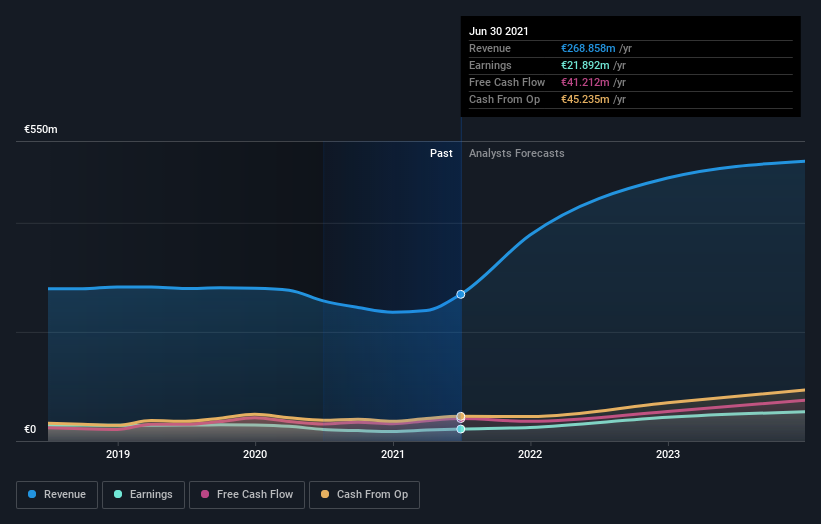
Task: Select the Revenue data point marker on chart
Action: [x=461, y=295]
